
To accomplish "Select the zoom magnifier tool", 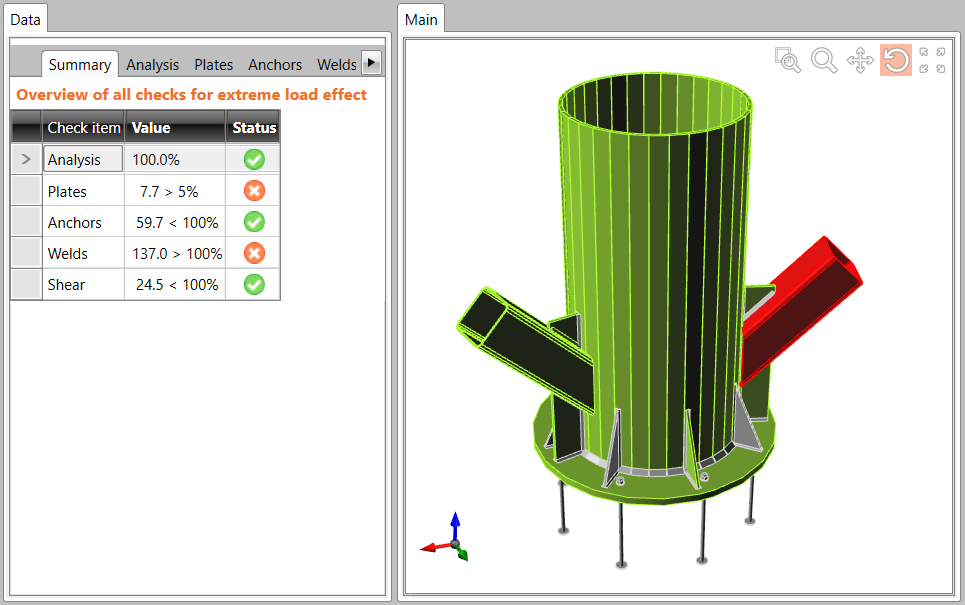I will click(824, 60).
